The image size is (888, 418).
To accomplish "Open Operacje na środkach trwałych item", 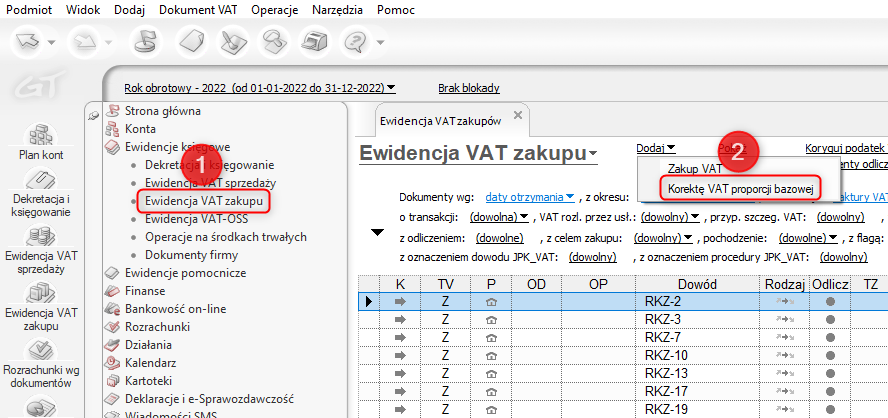I will 226,237.
